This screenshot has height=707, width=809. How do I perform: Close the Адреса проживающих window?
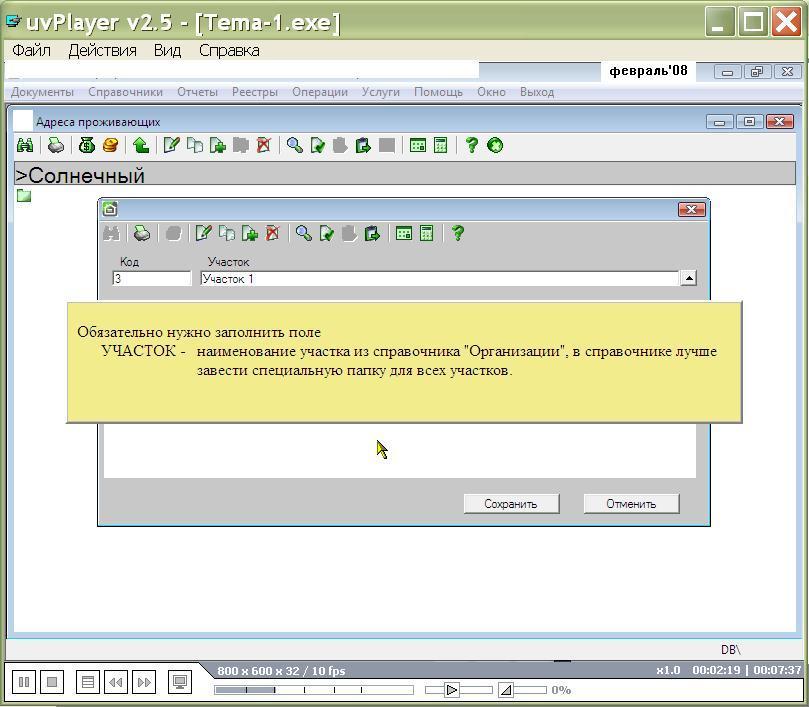pos(780,122)
